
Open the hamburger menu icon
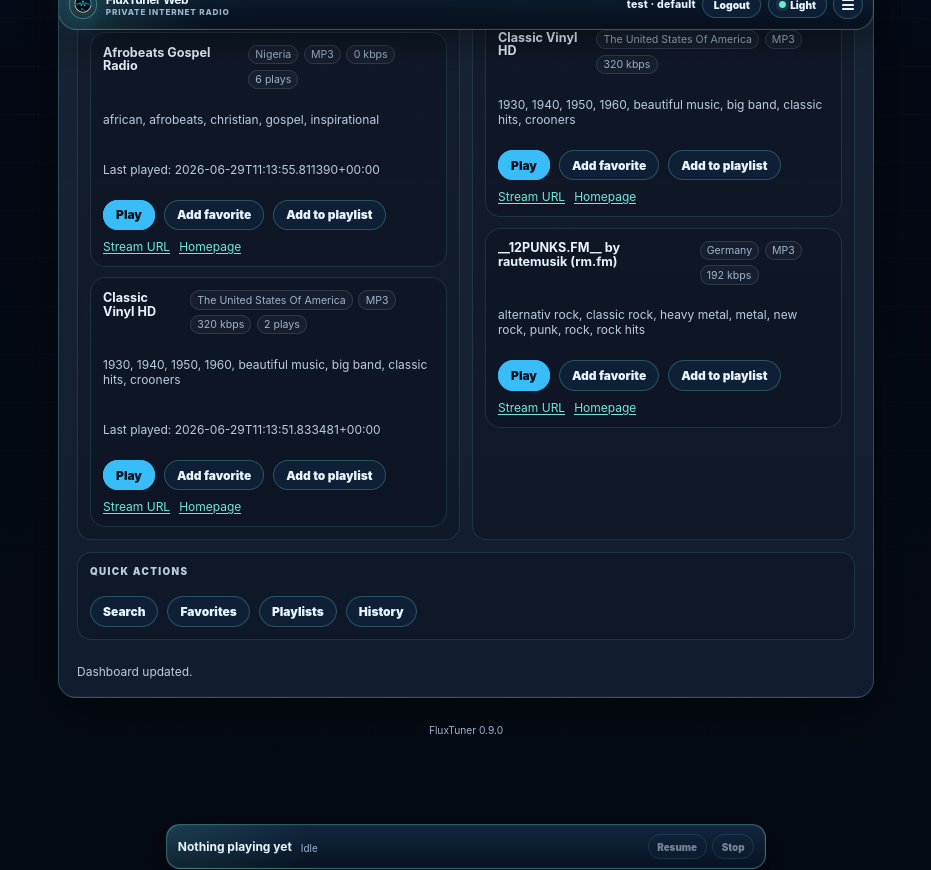847,6
